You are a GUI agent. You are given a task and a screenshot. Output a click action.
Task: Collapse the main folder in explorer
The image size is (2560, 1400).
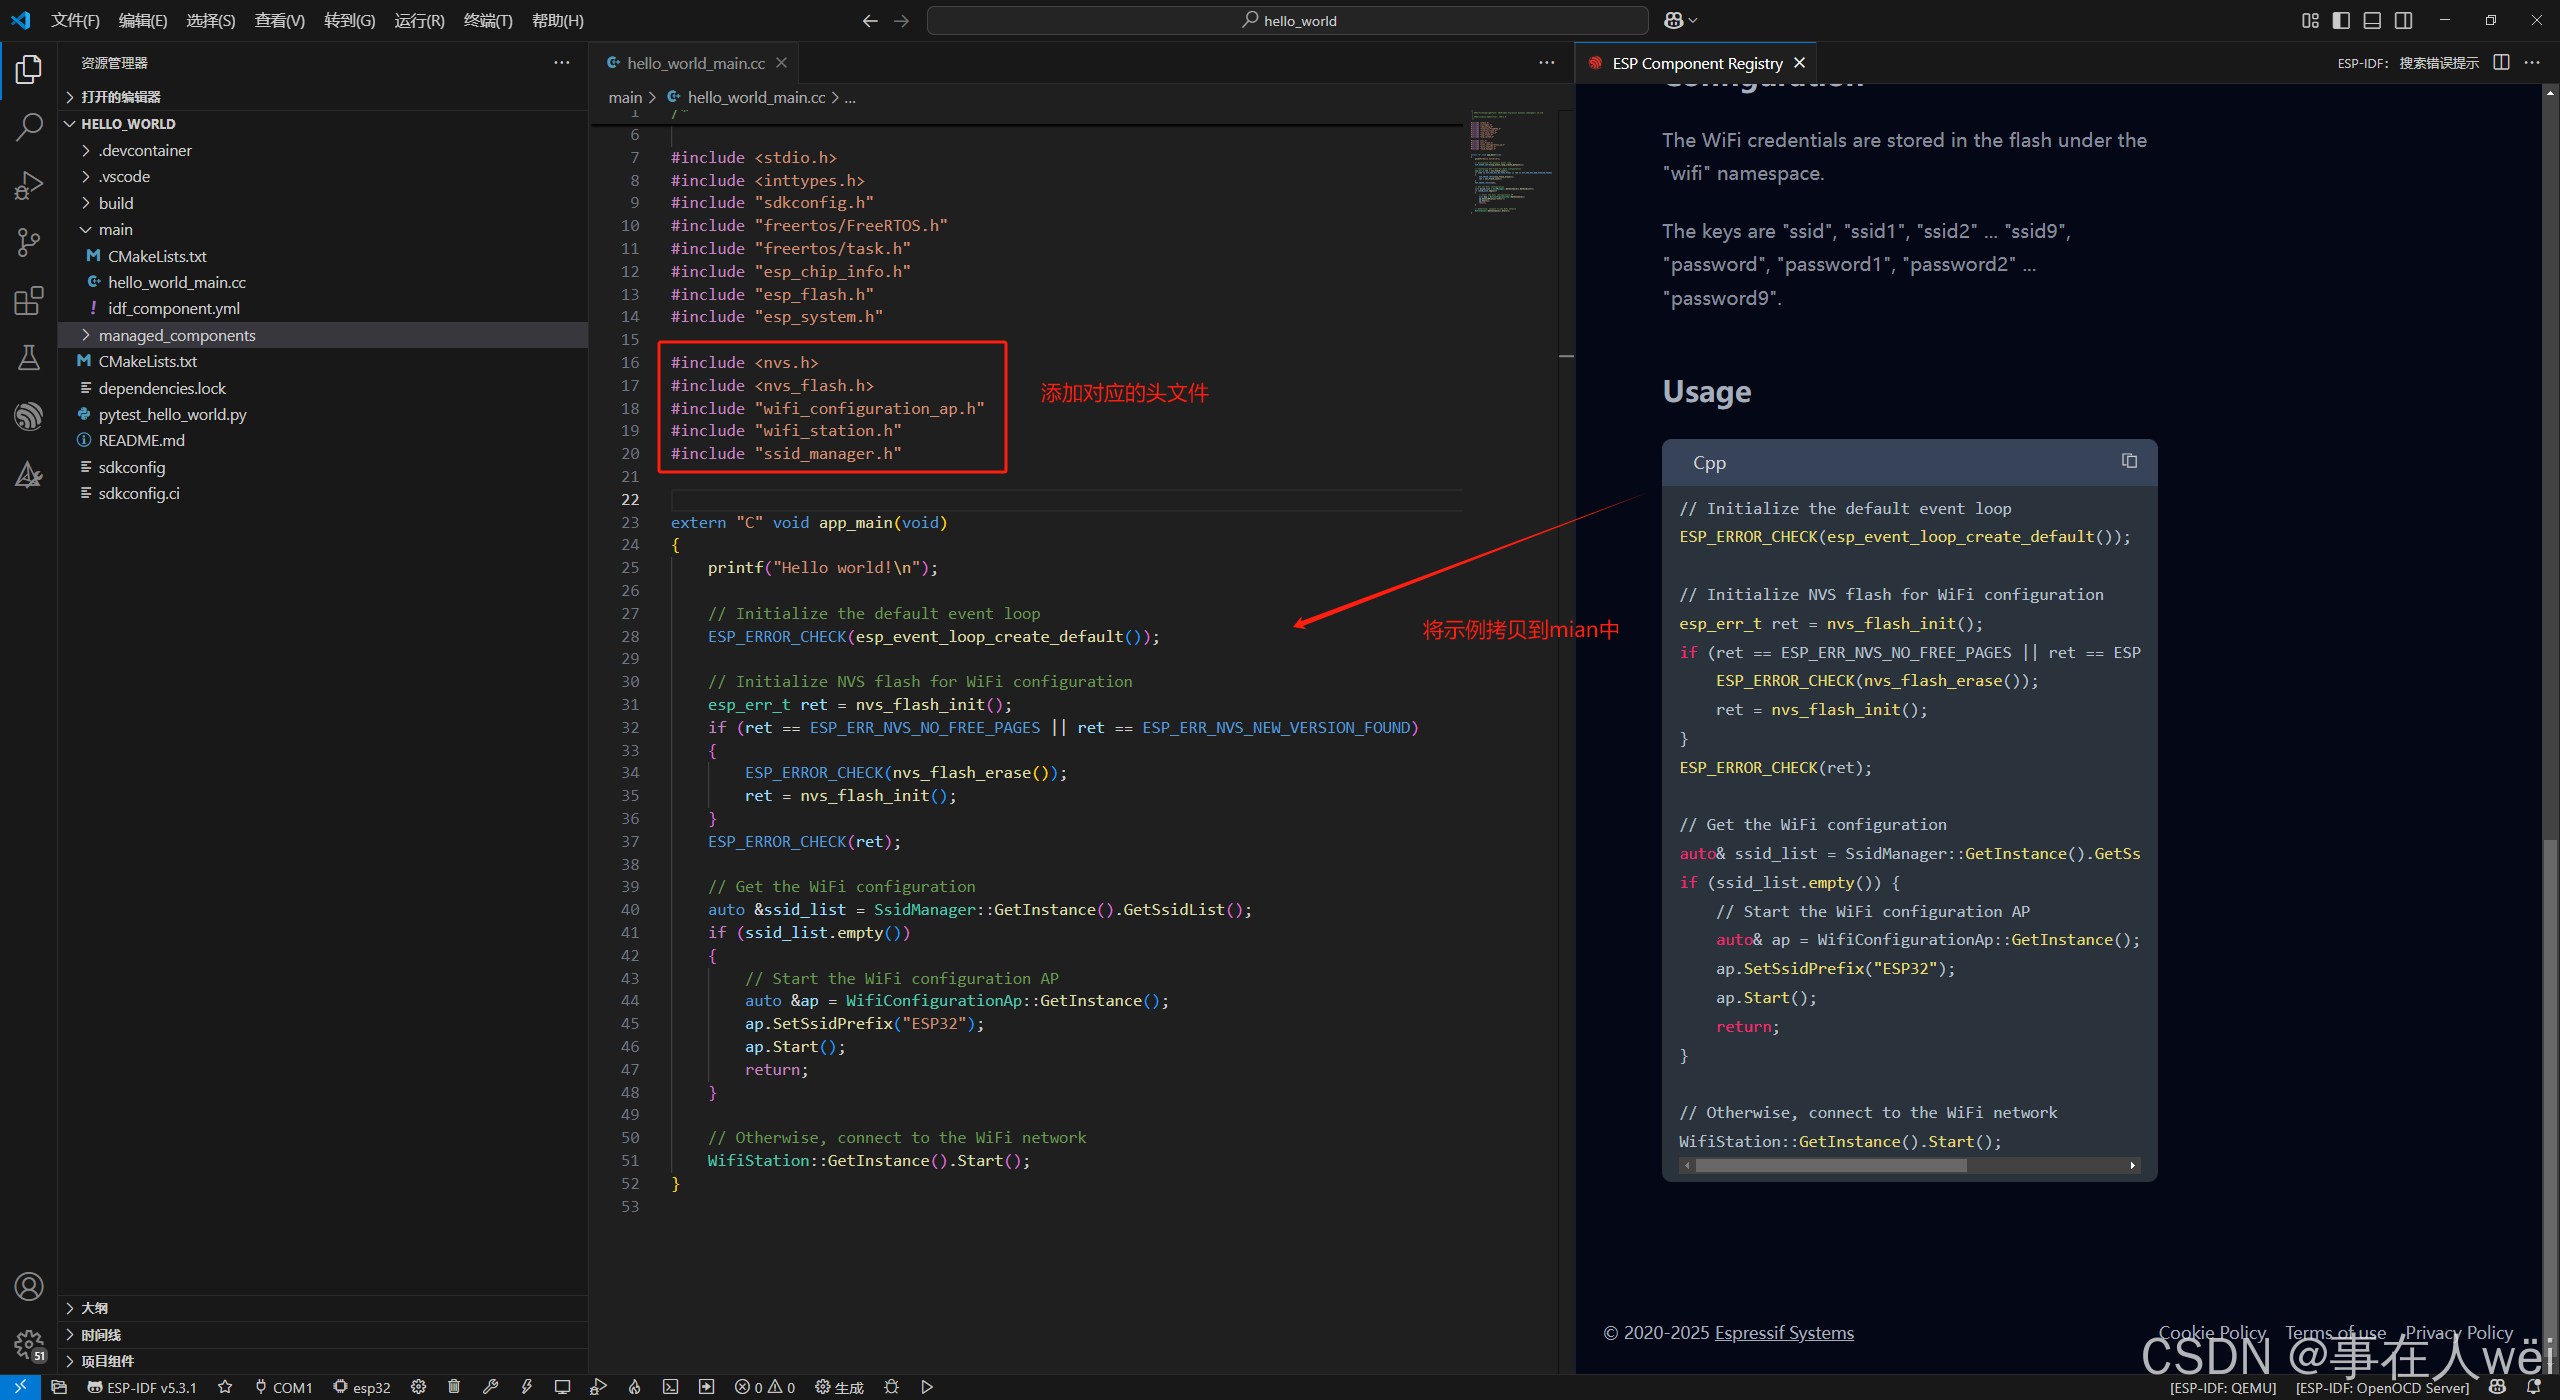tap(115, 229)
